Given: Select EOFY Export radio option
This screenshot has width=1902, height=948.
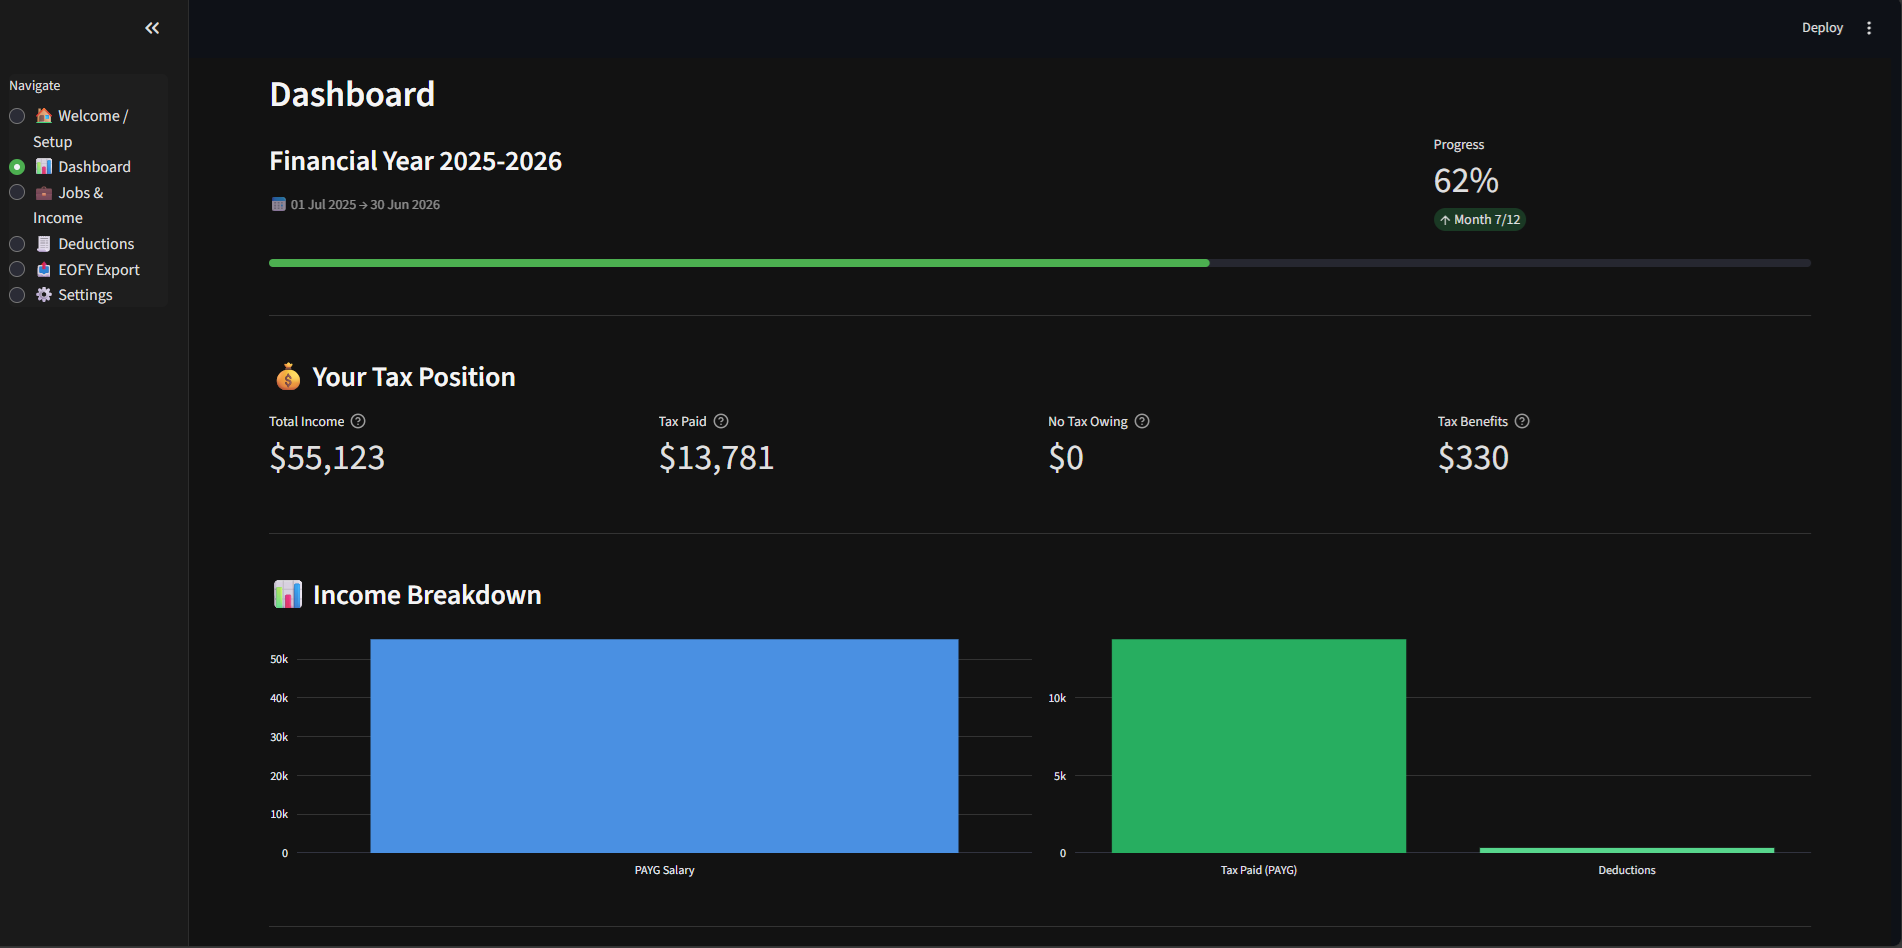Looking at the screenshot, I should click(x=17, y=269).
